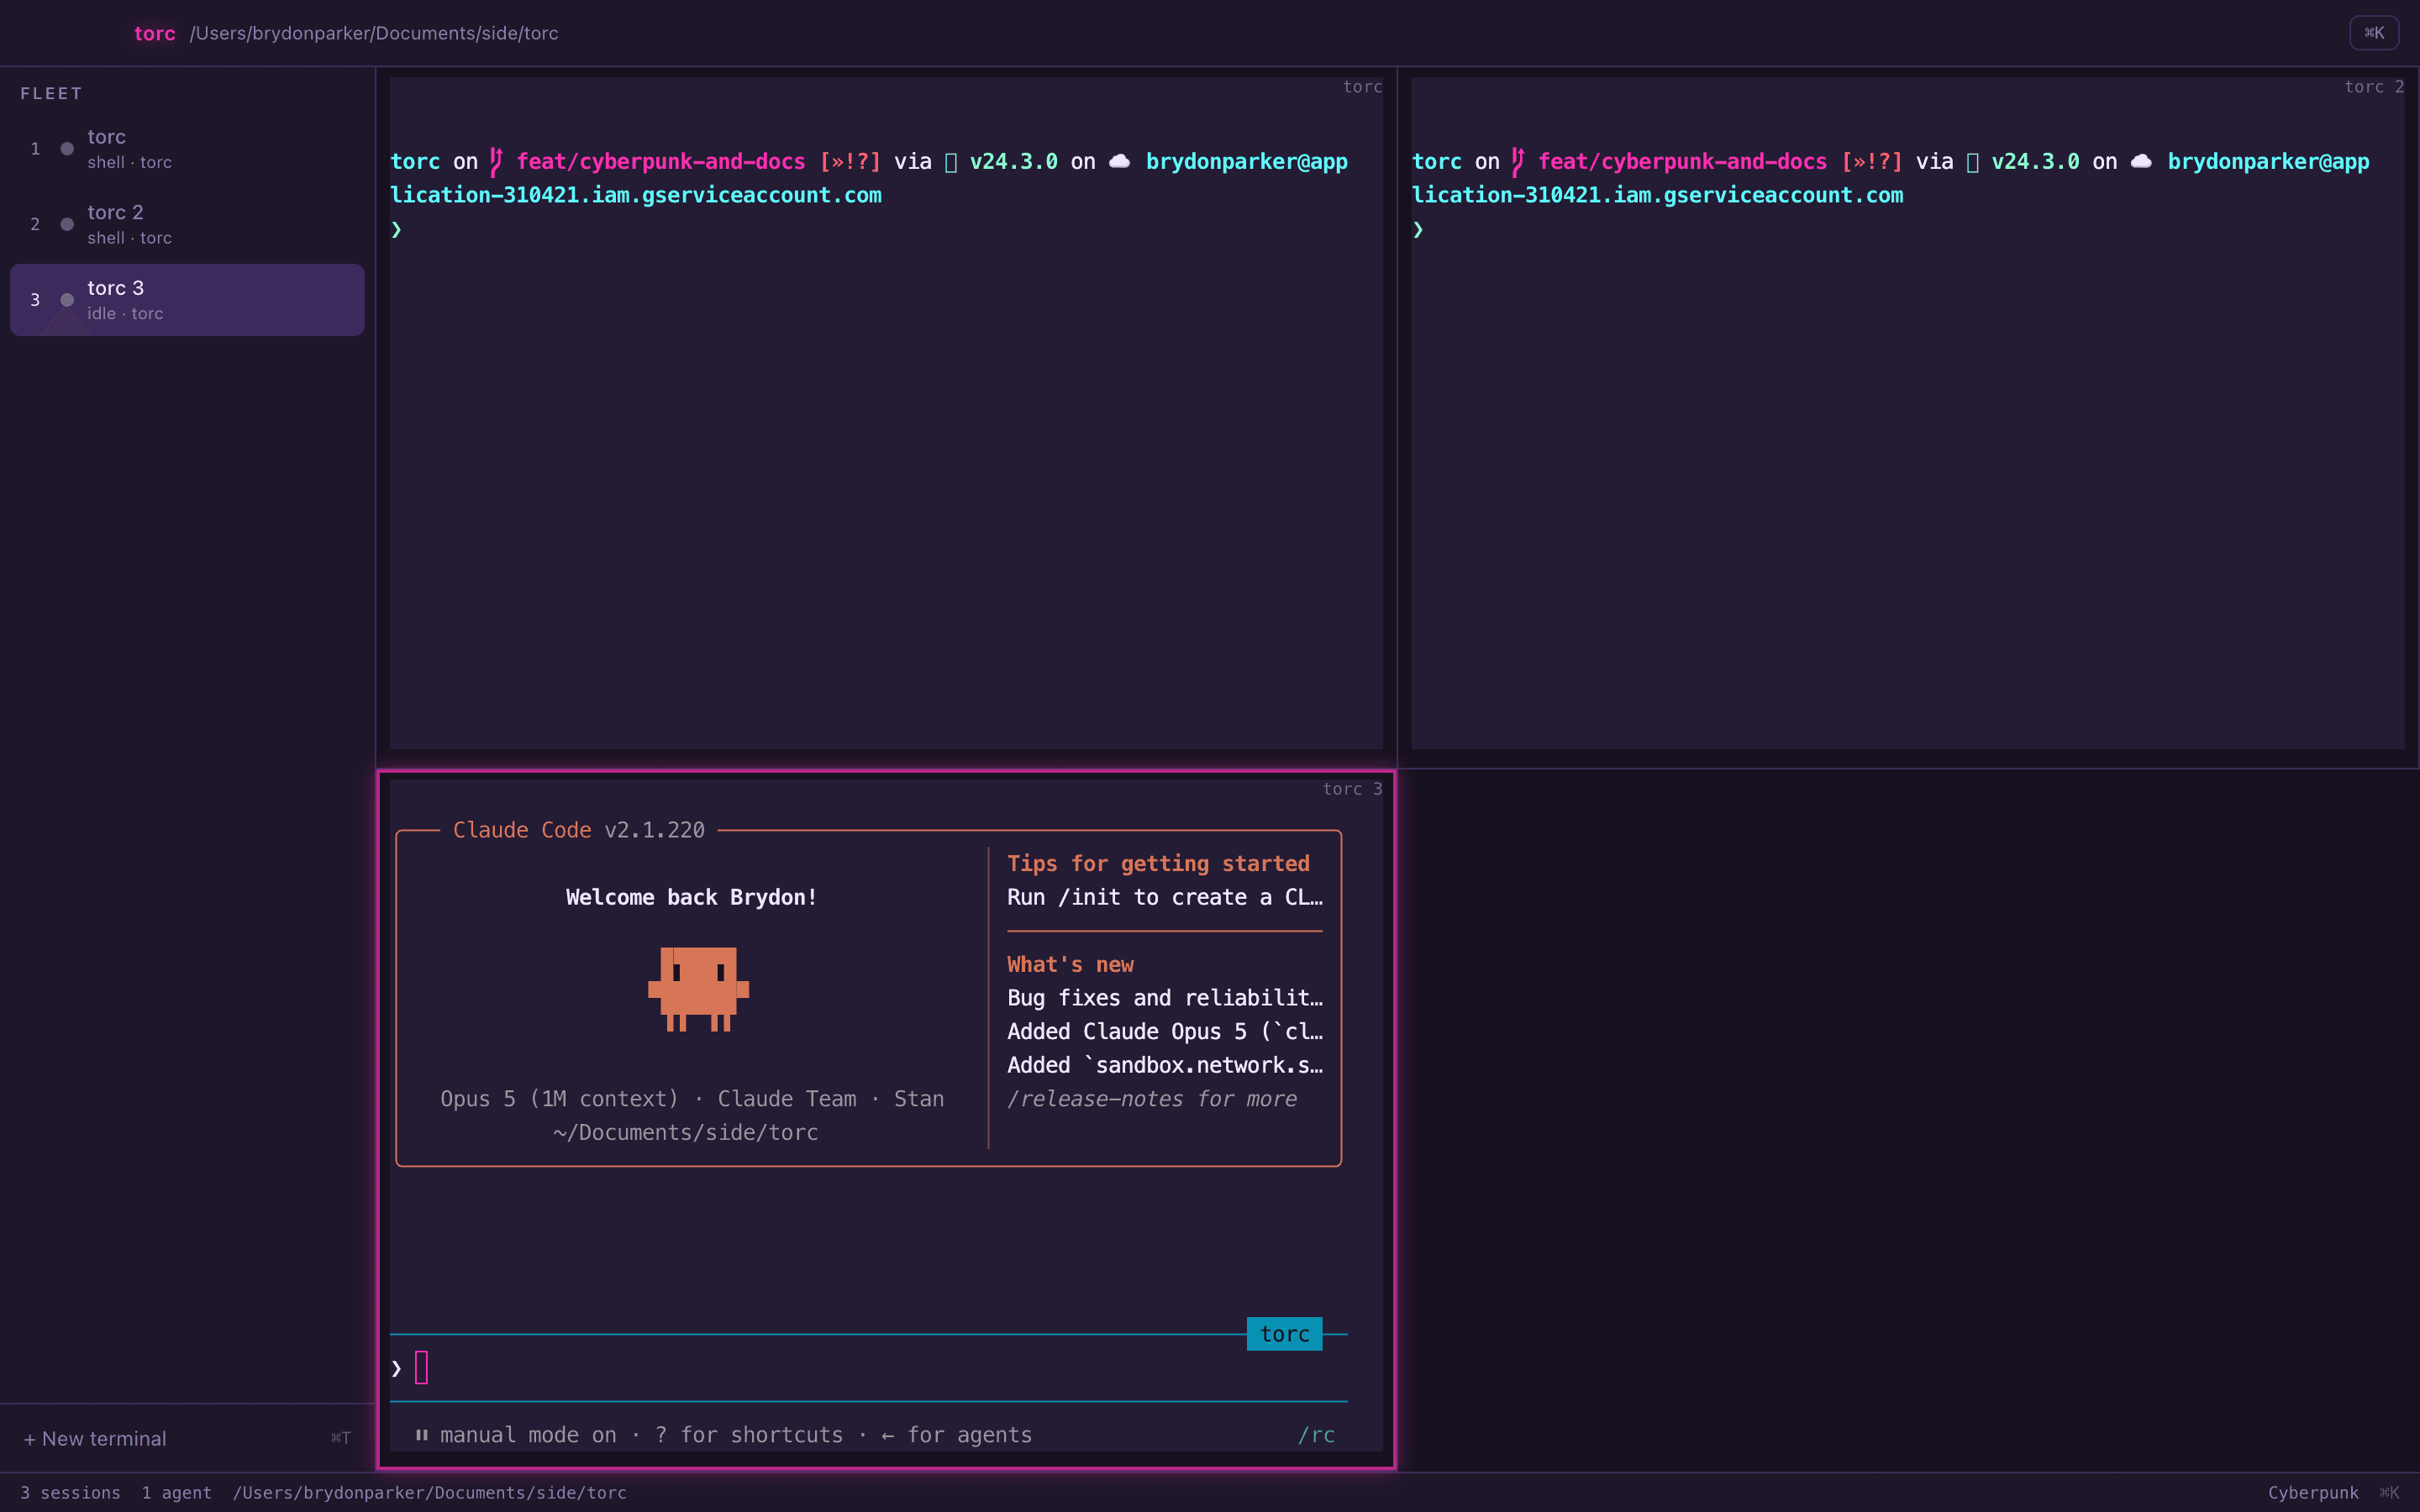Click the '1 agent' status bar entry
2420x1512 pixels.
[176, 1492]
